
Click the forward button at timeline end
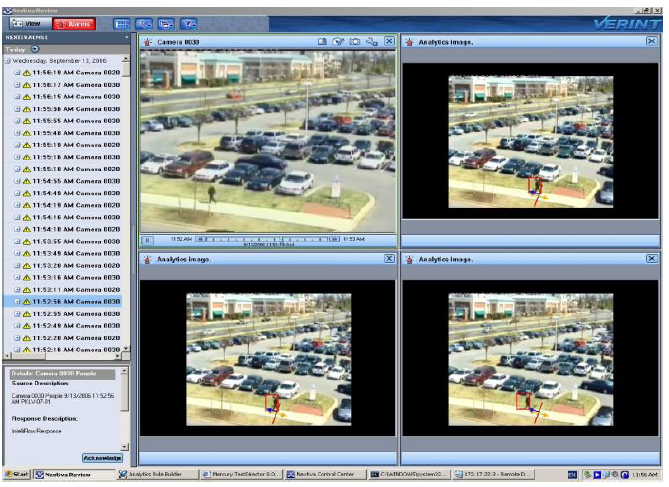pyautogui.click(x=334, y=239)
